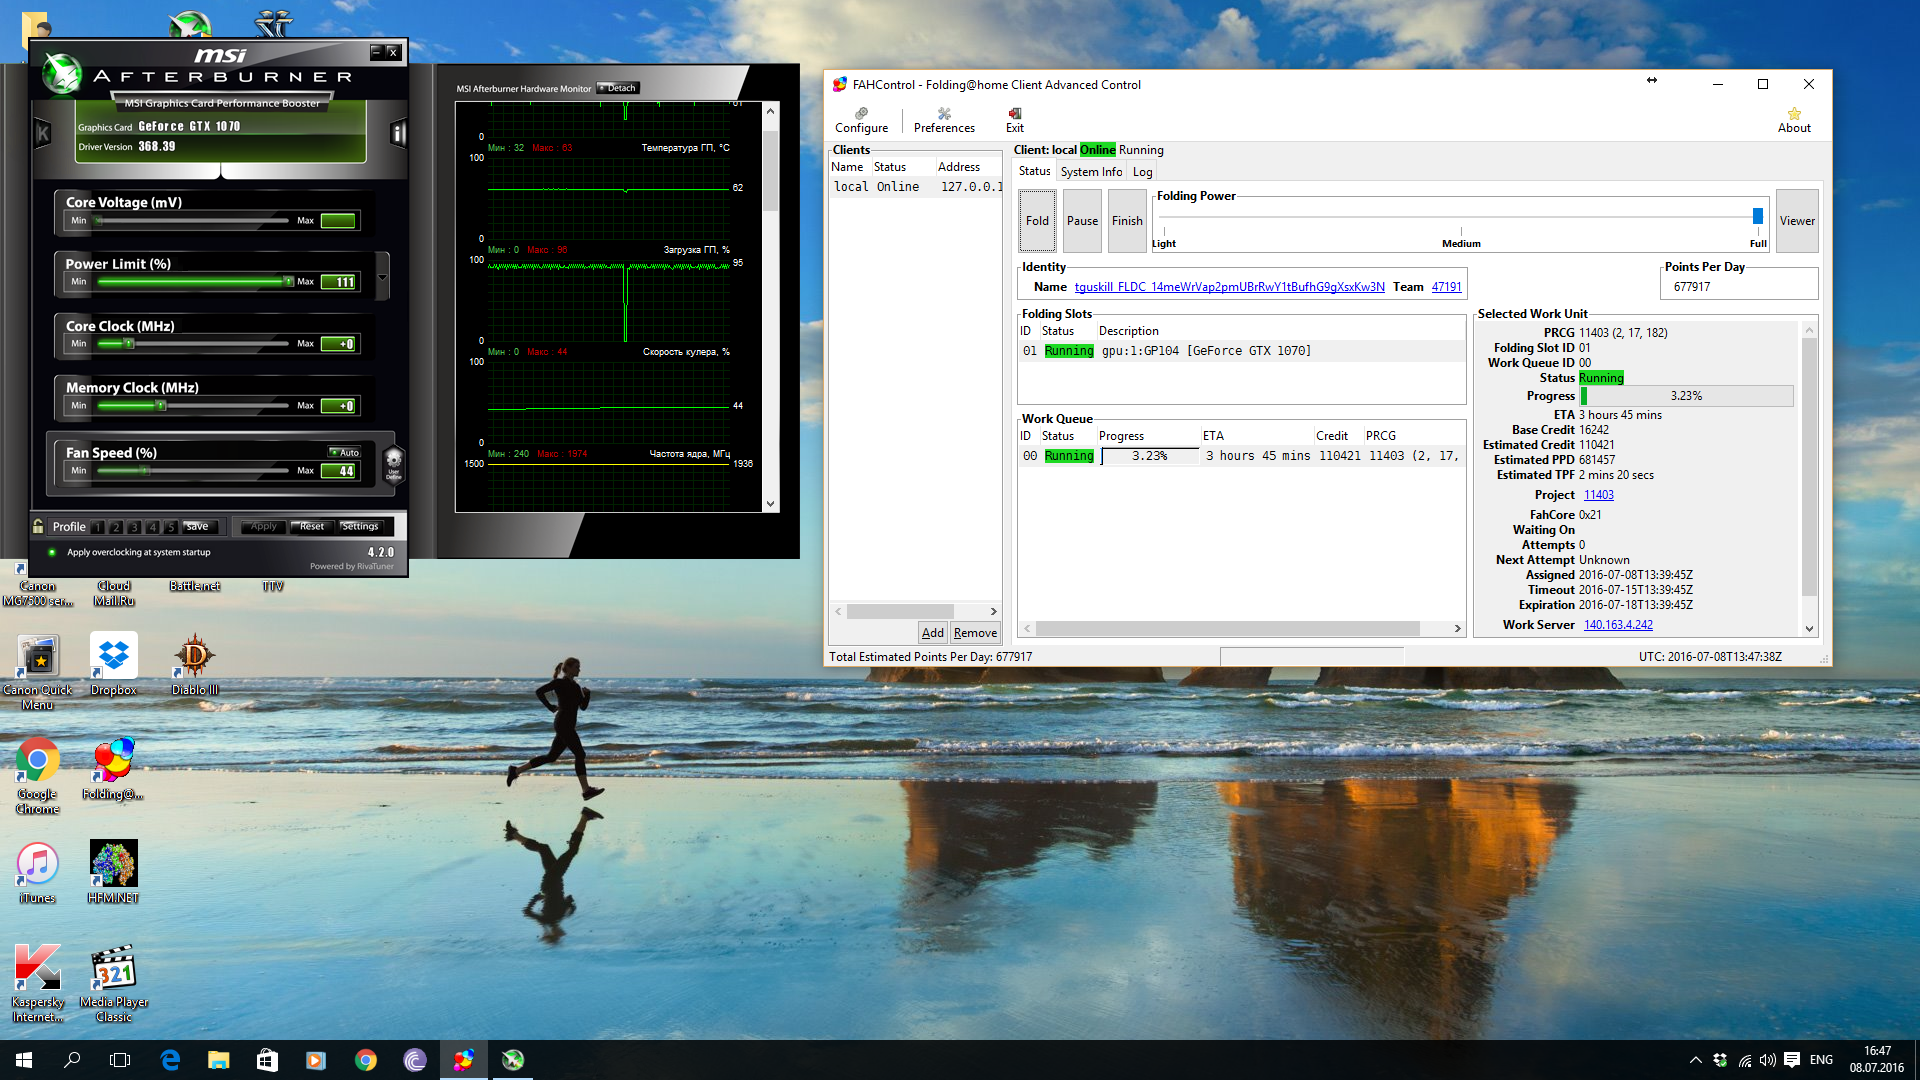This screenshot has width=1920, height=1080.
Task: Toggle Auto fan speed mode
Action: [344, 453]
